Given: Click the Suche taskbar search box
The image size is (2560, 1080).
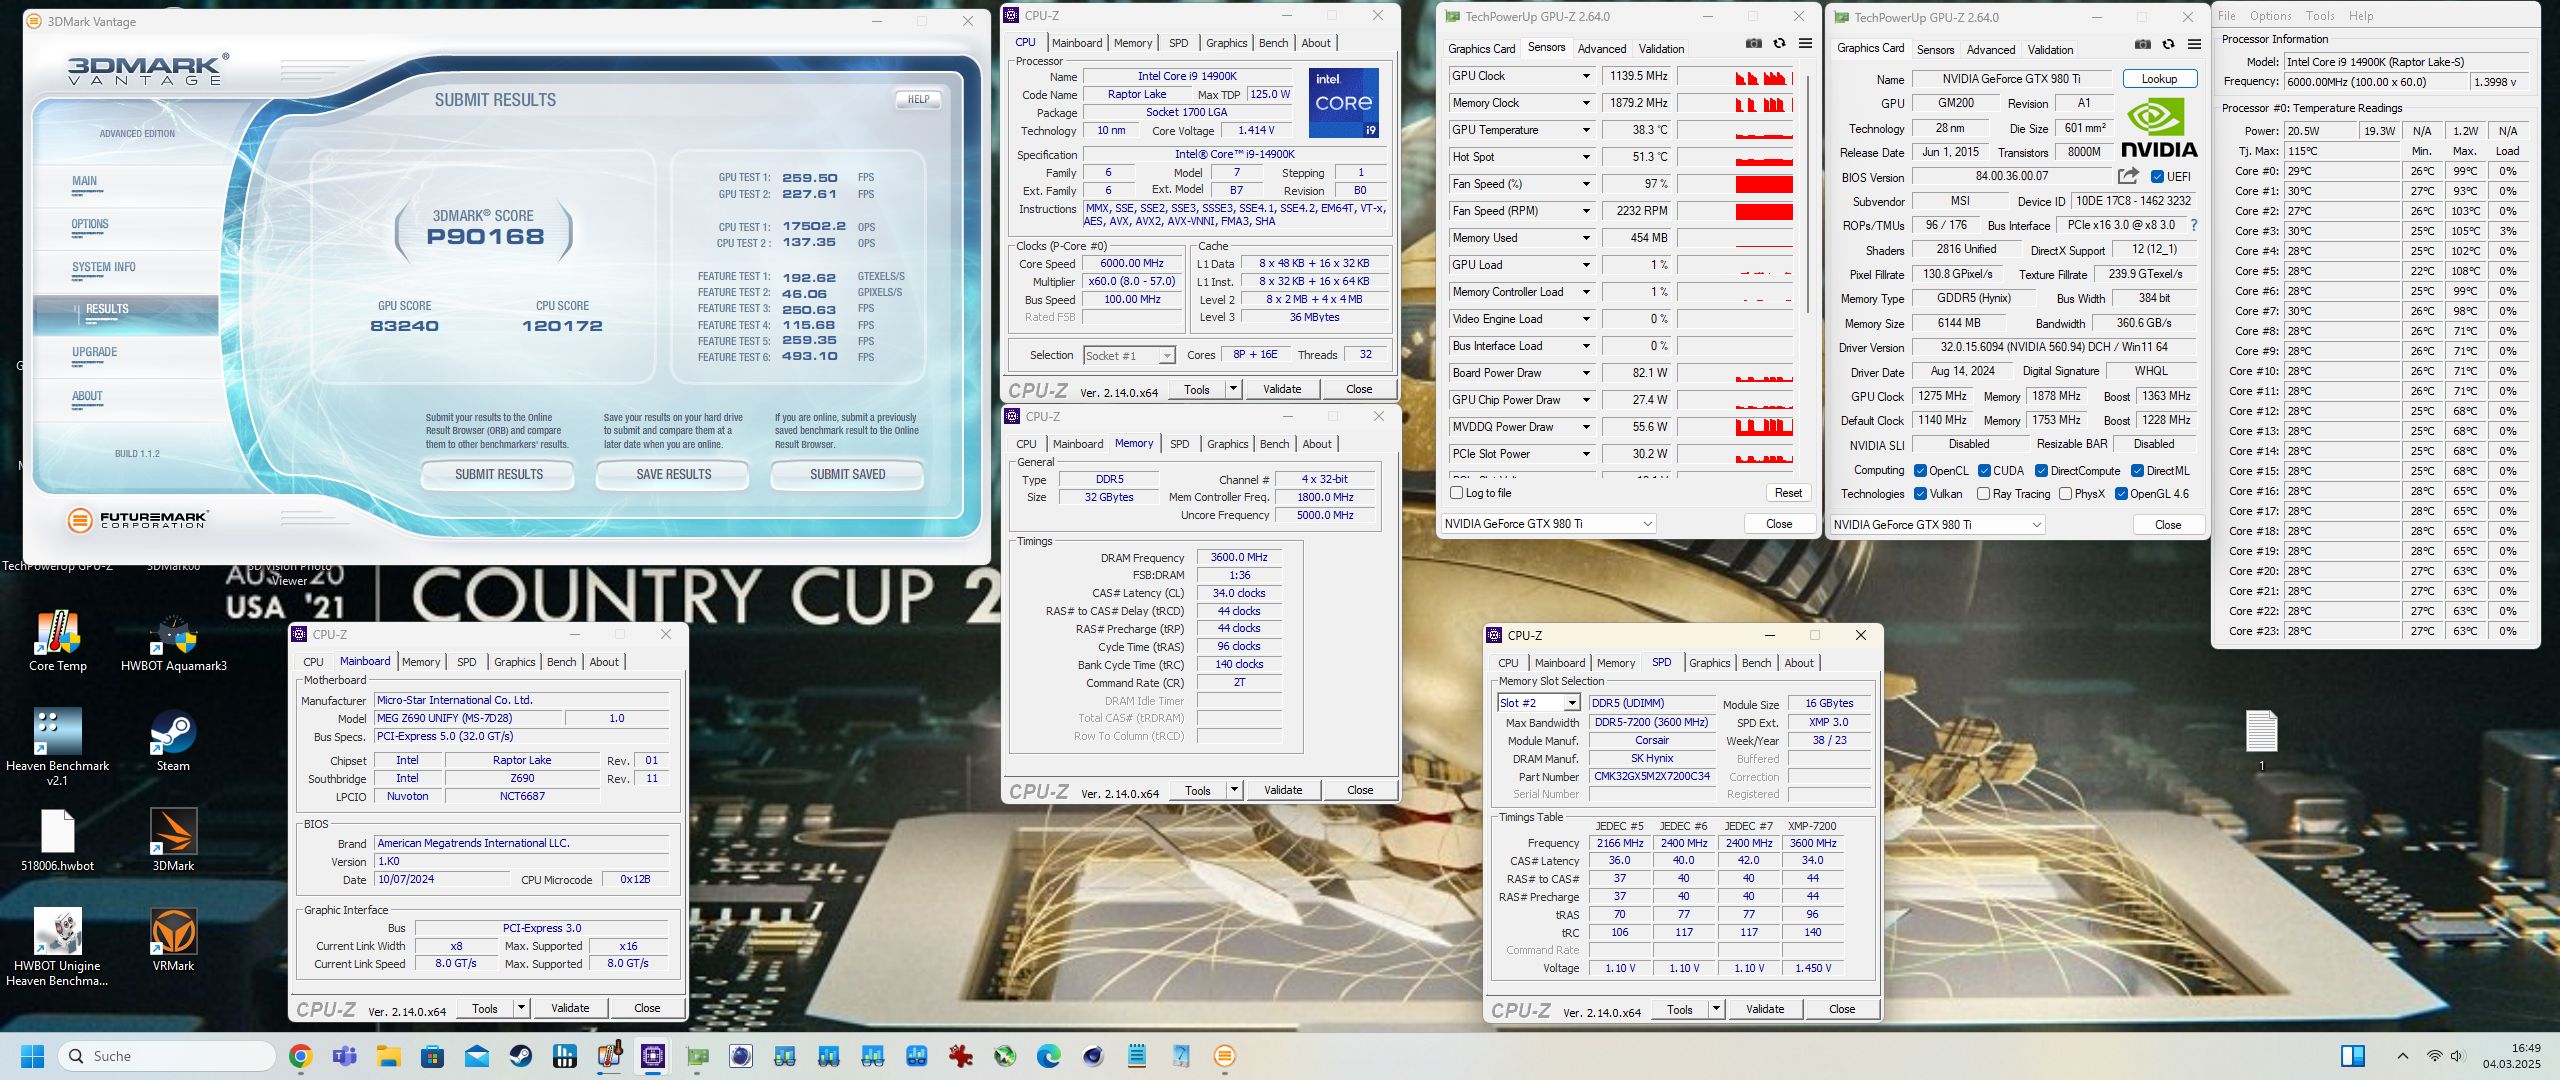Looking at the screenshot, I should click(167, 1056).
